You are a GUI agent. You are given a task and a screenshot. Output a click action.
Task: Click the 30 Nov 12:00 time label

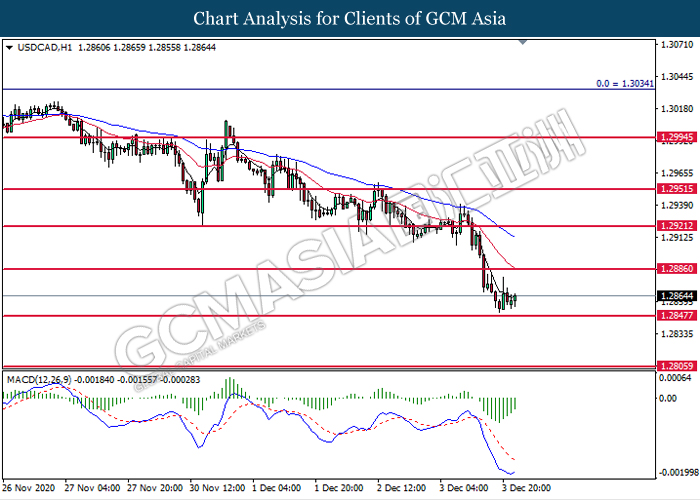coord(217,488)
